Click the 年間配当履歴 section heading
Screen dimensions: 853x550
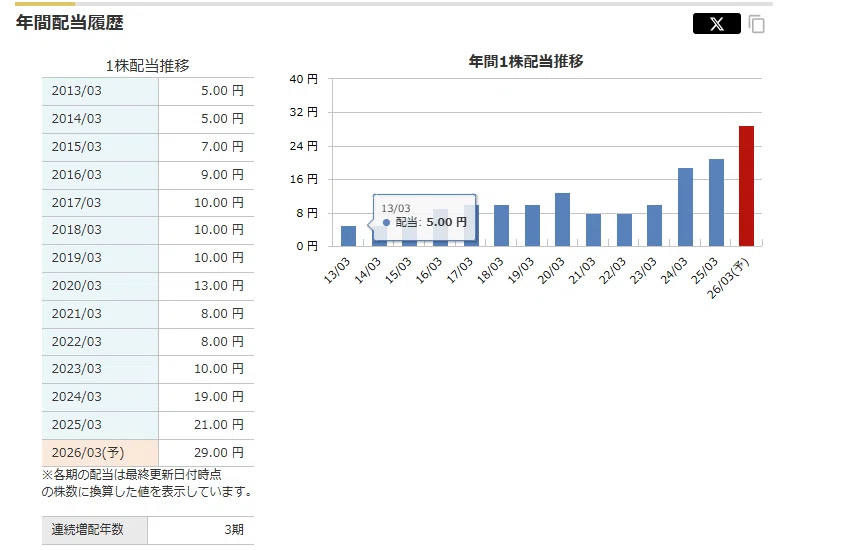70,23
